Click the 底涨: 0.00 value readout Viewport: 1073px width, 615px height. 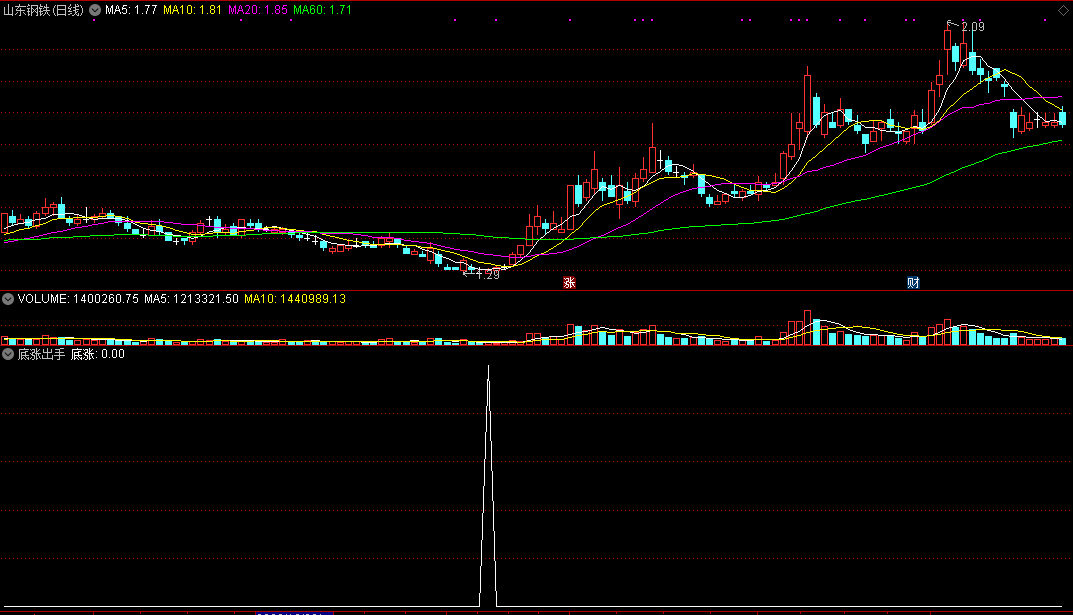98,354
